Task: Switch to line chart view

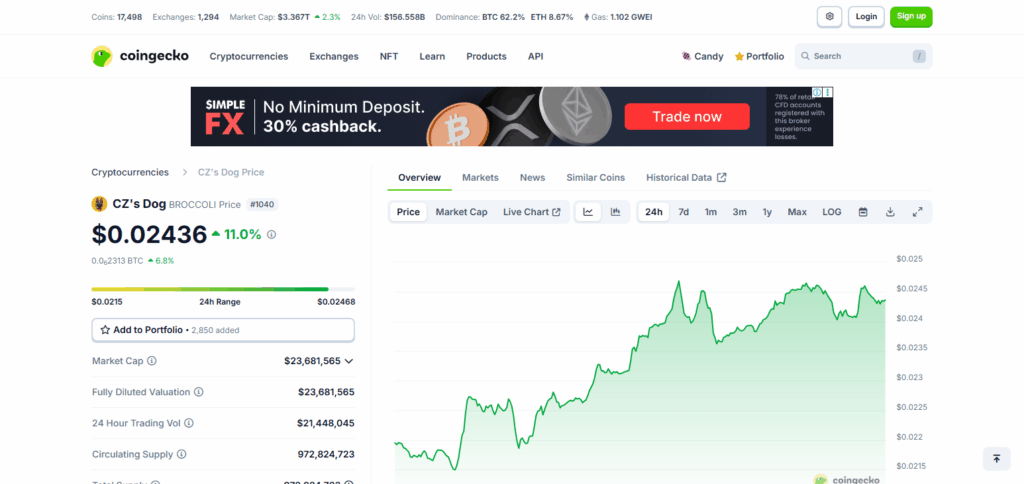Action: pyautogui.click(x=588, y=212)
